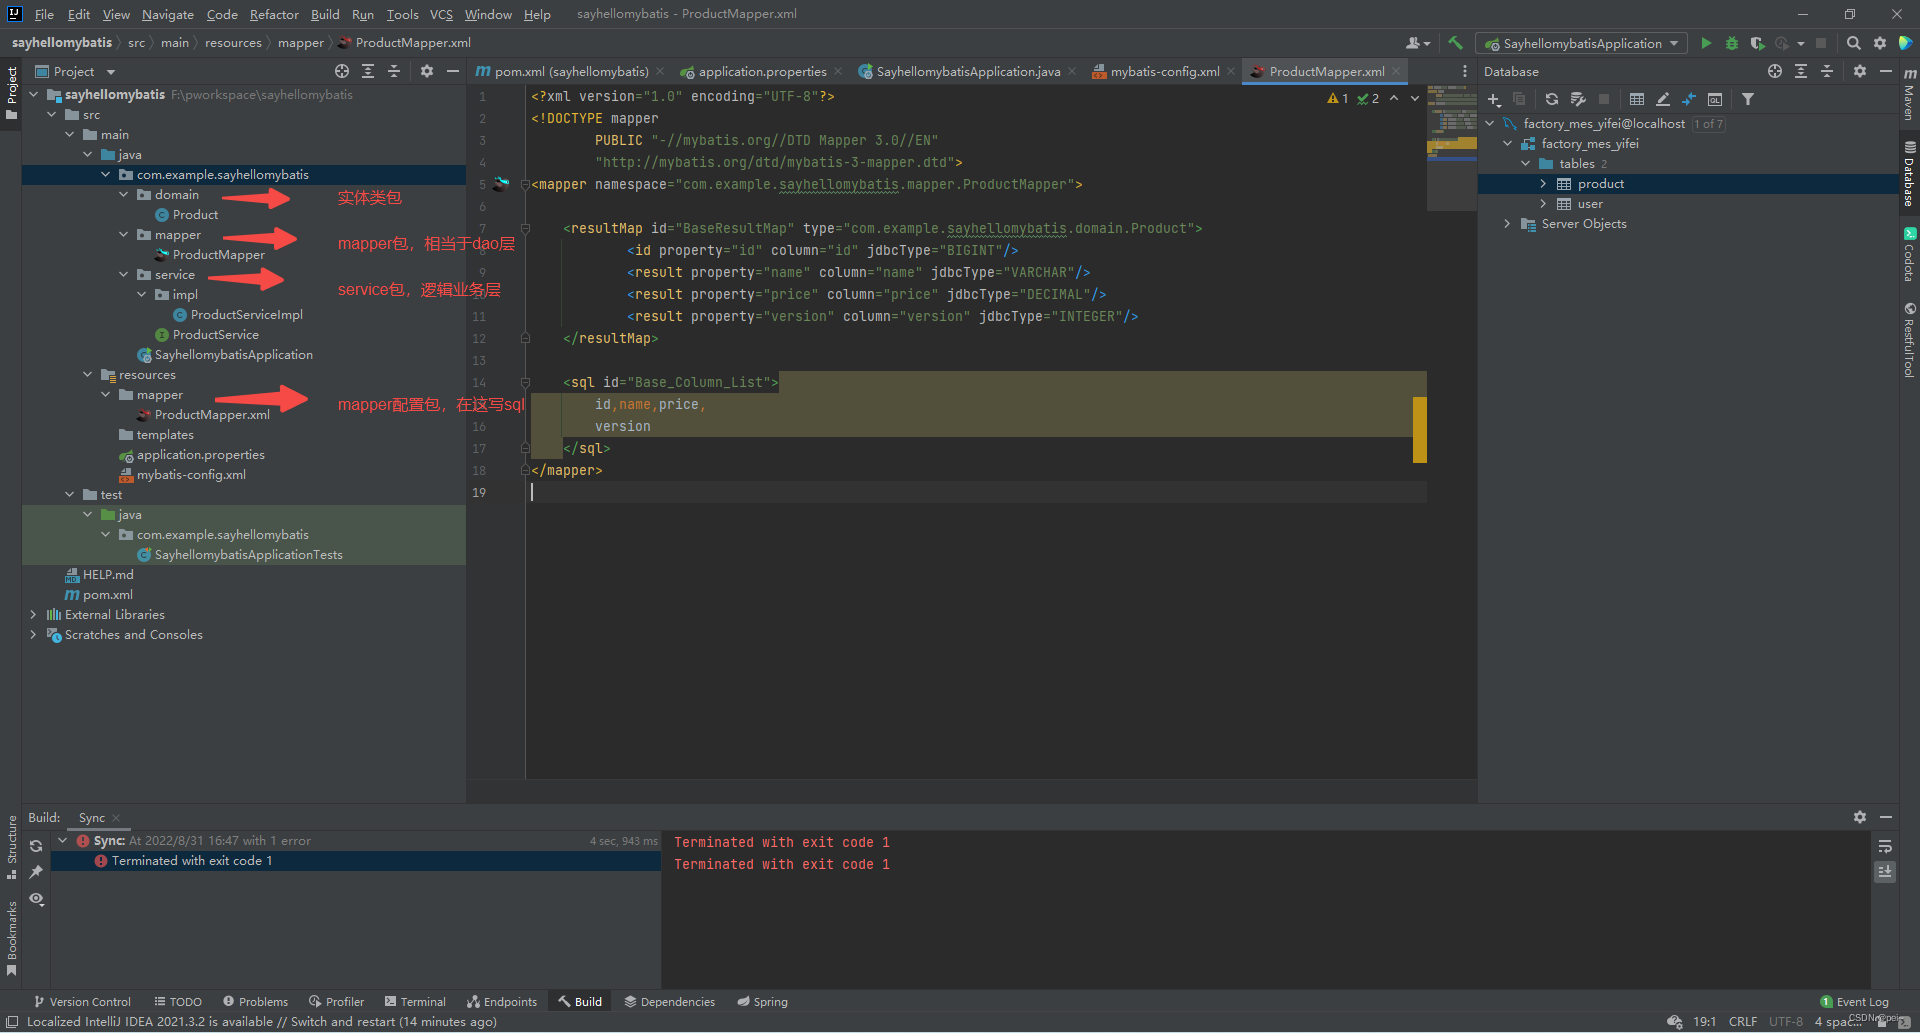Collapse the Sync build result node
Image resolution: width=1920 pixels, height=1033 pixels.
tap(63, 840)
